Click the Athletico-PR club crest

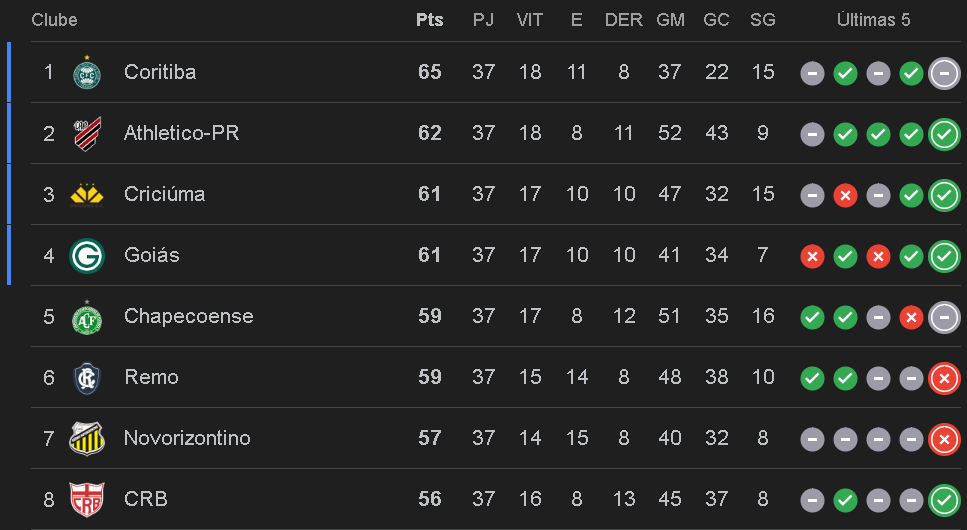click(87, 134)
